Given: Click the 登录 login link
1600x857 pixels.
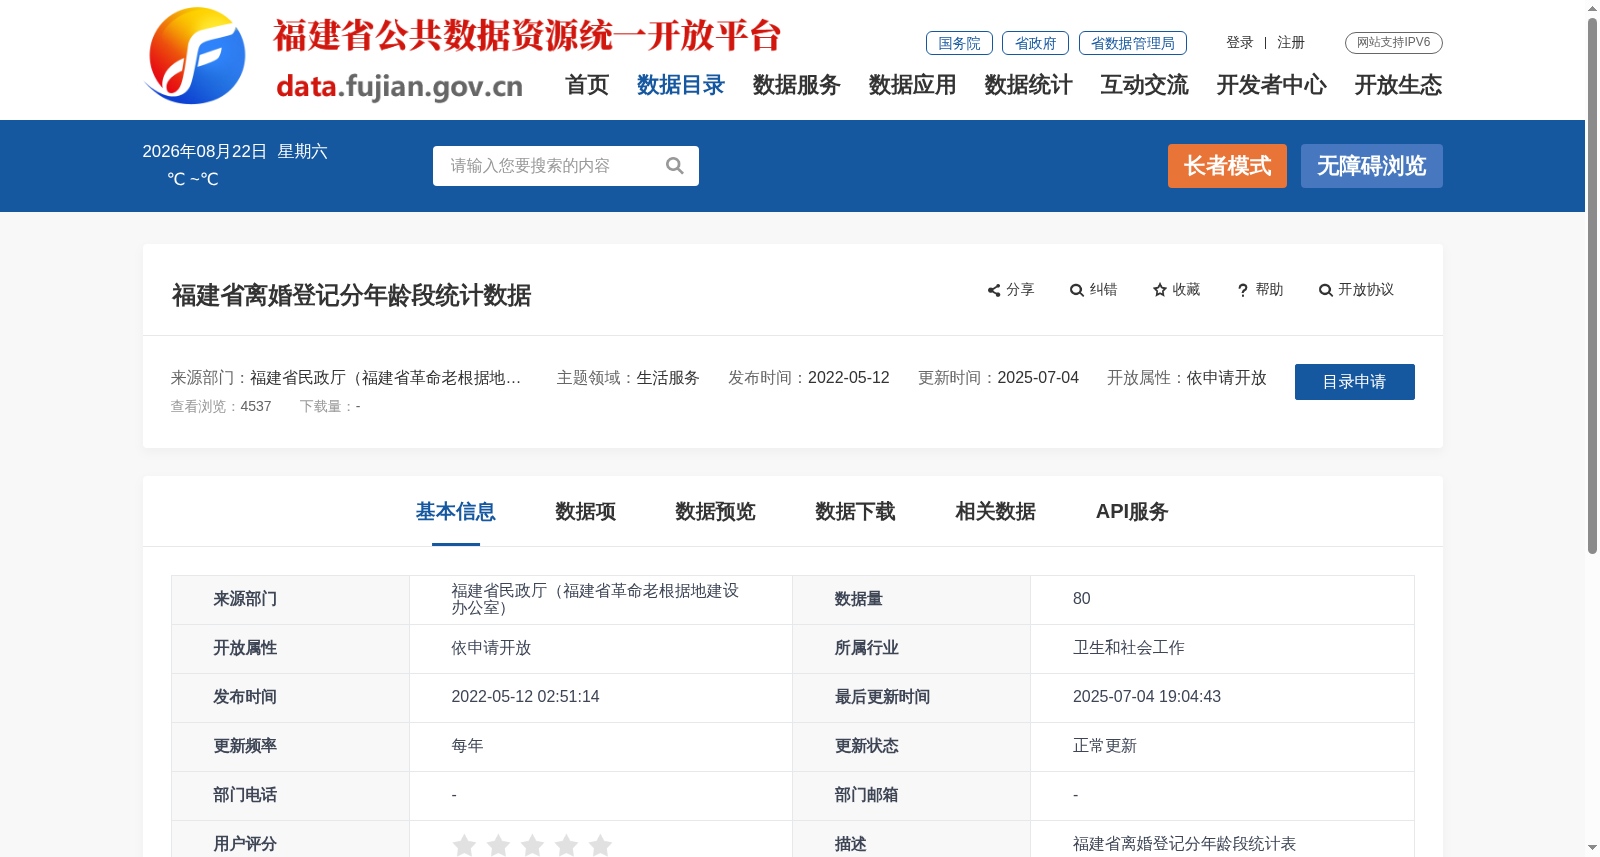Looking at the screenshot, I should click(x=1240, y=42).
